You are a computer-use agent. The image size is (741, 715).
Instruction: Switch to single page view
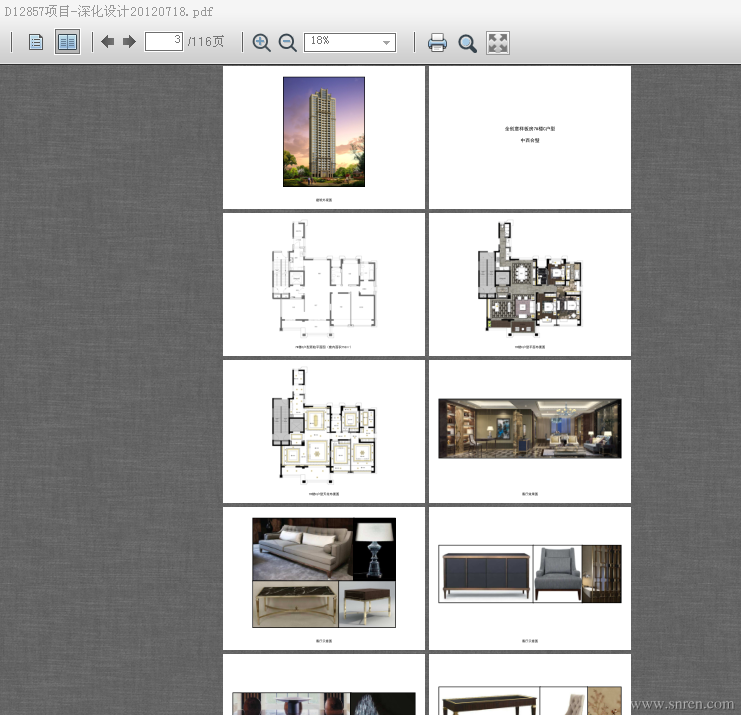36,42
